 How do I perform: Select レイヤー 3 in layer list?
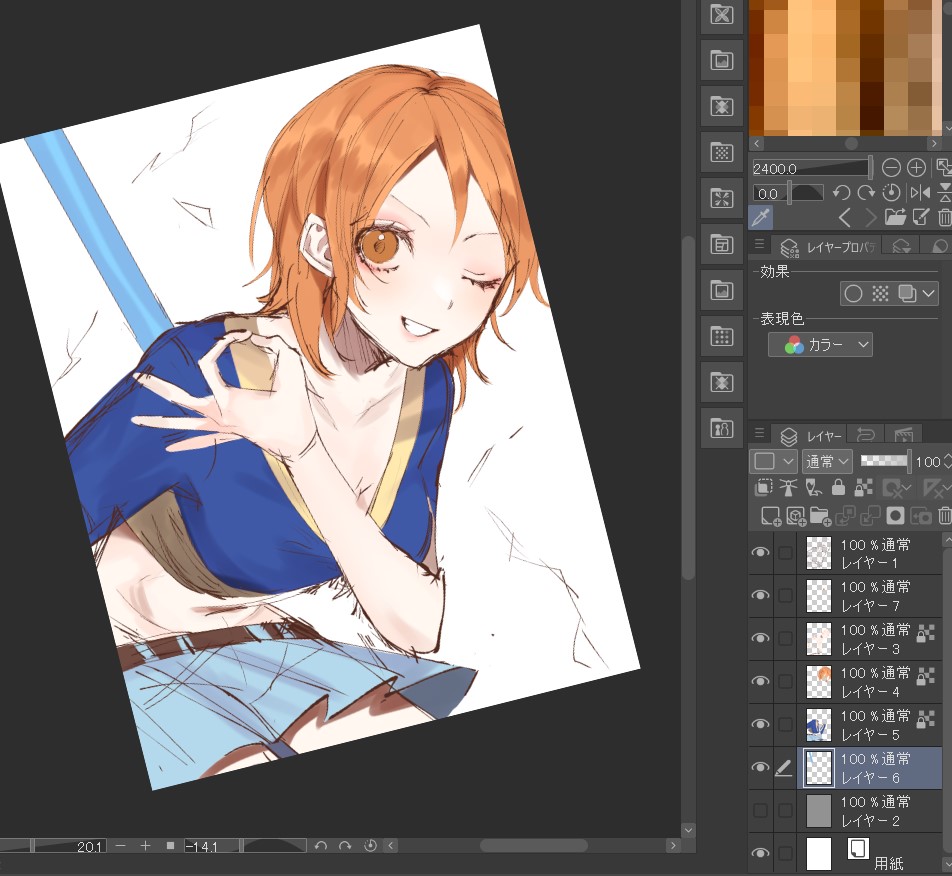click(869, 639)
